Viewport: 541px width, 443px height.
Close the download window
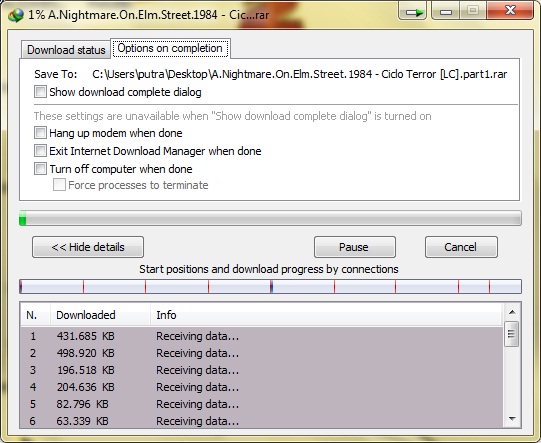(x=510, y=11)
